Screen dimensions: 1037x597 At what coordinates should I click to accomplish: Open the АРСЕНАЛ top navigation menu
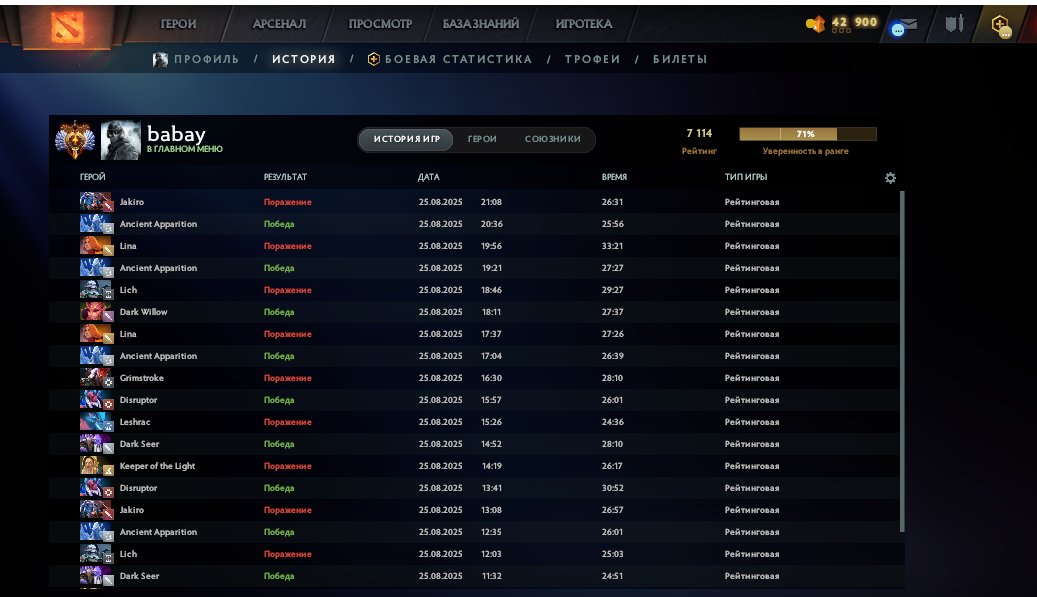(279, 24)
